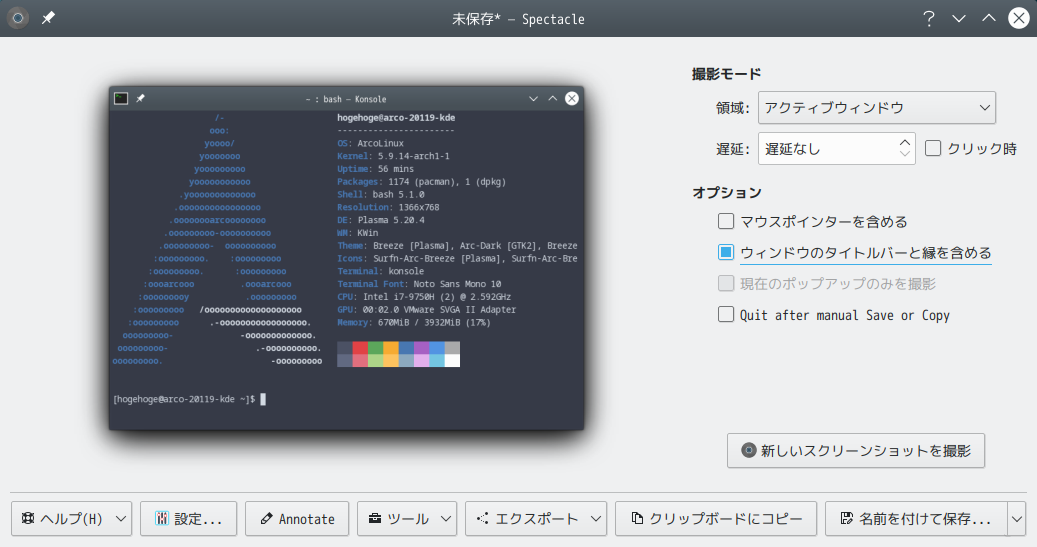Close the Spectacle window
1037x547 pixels.
1018,18
